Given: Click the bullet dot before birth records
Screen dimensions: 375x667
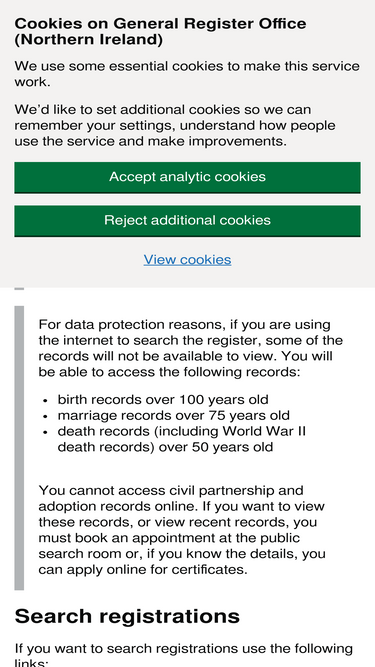Looking at the screenshot, I should pyautogui.click(x=46, y=401).
